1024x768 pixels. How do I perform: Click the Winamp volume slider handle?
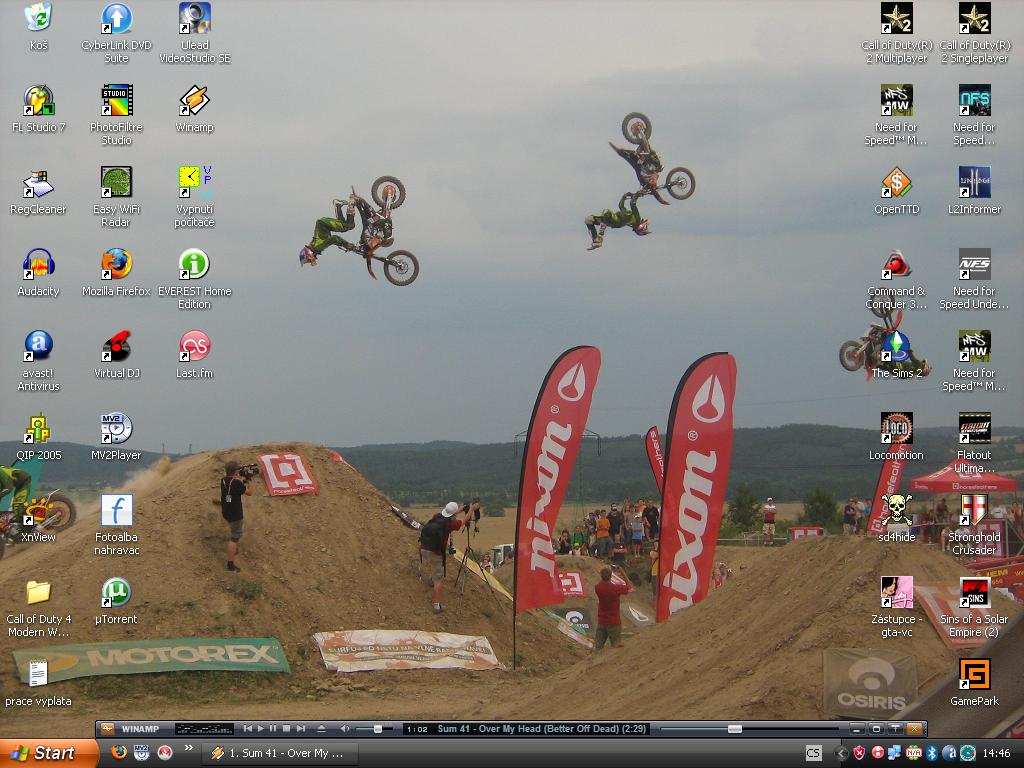(377, 729)
